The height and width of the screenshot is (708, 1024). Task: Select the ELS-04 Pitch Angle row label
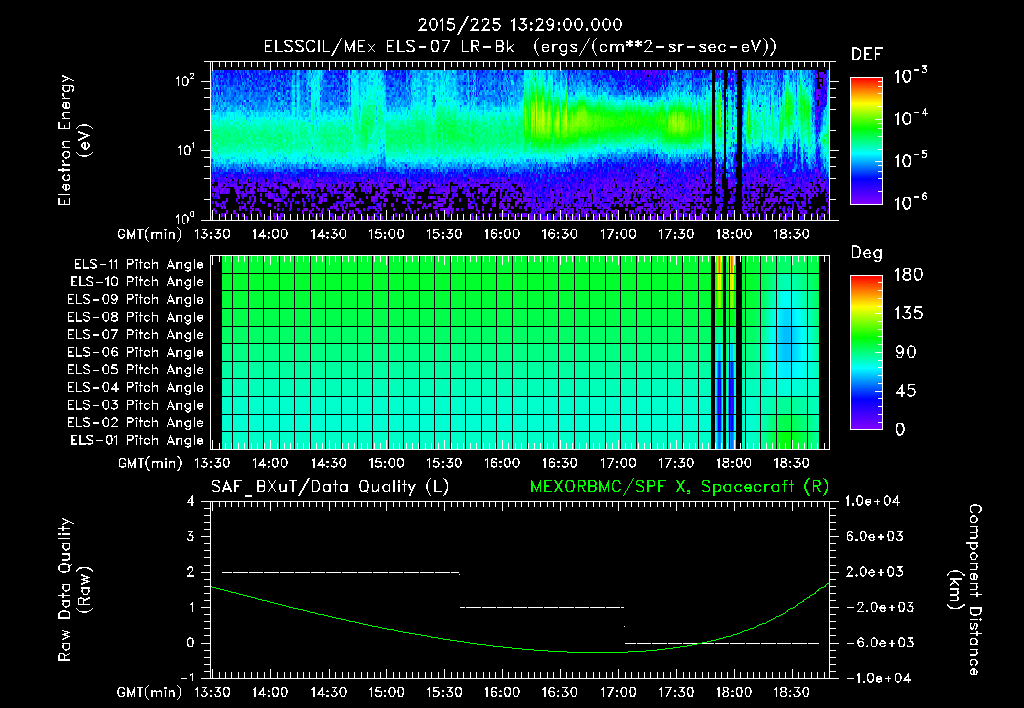(136, 388)
